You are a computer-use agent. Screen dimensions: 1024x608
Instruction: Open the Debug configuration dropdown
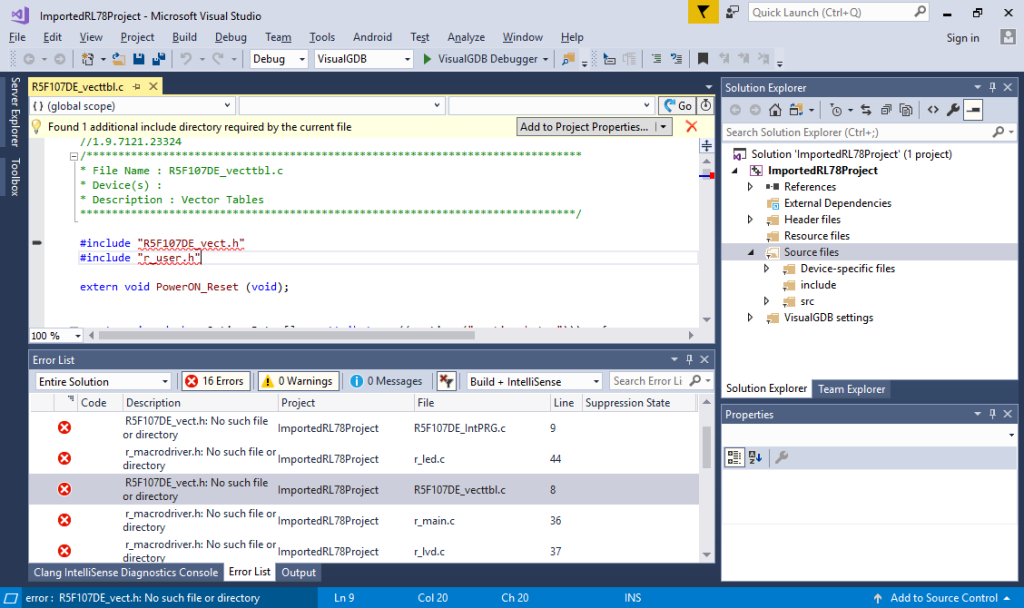(x=278, y=59)
